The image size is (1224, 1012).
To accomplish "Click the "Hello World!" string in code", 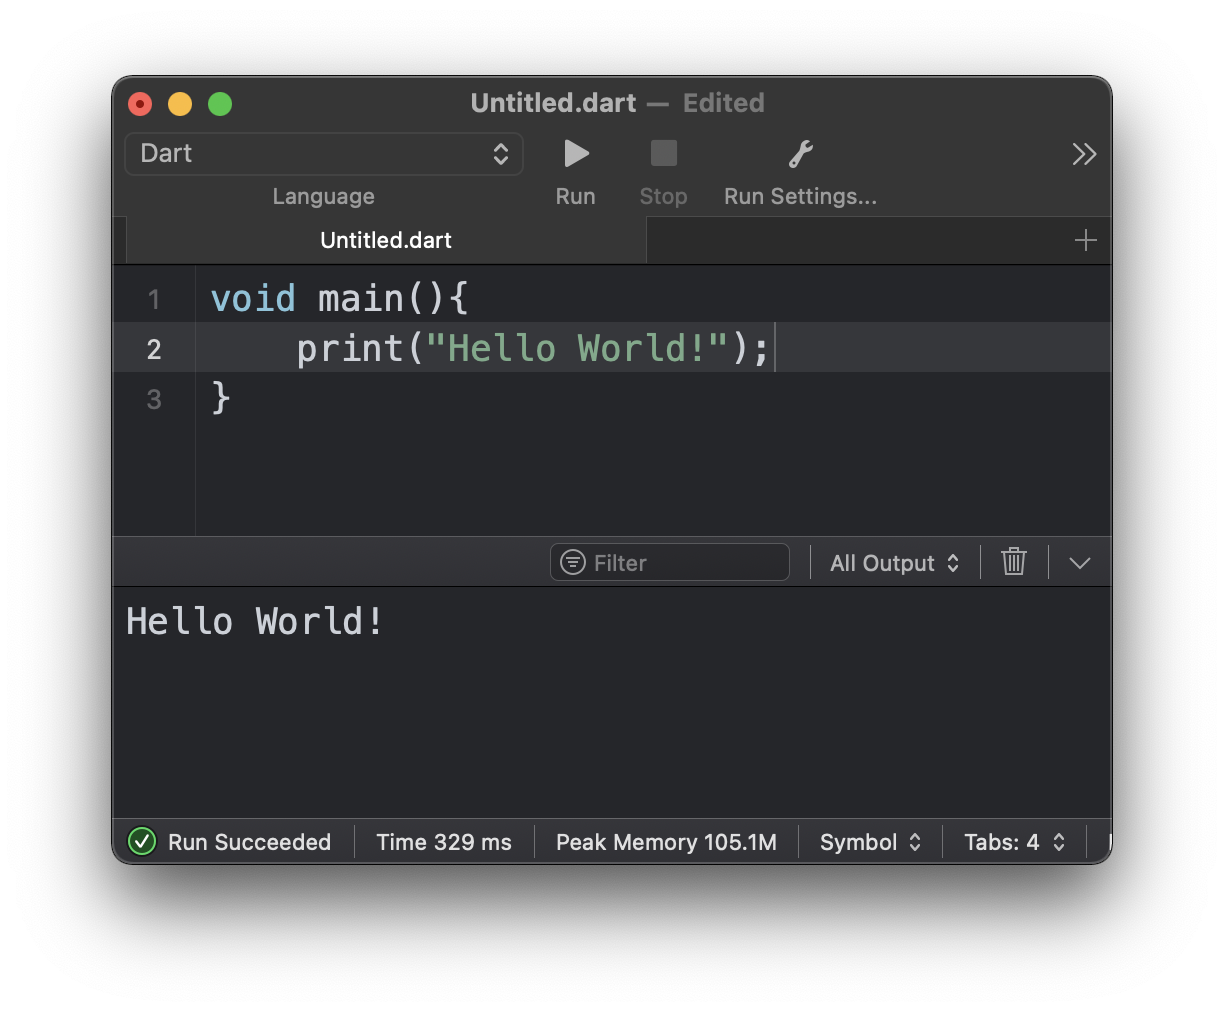I will coord(577,348).
